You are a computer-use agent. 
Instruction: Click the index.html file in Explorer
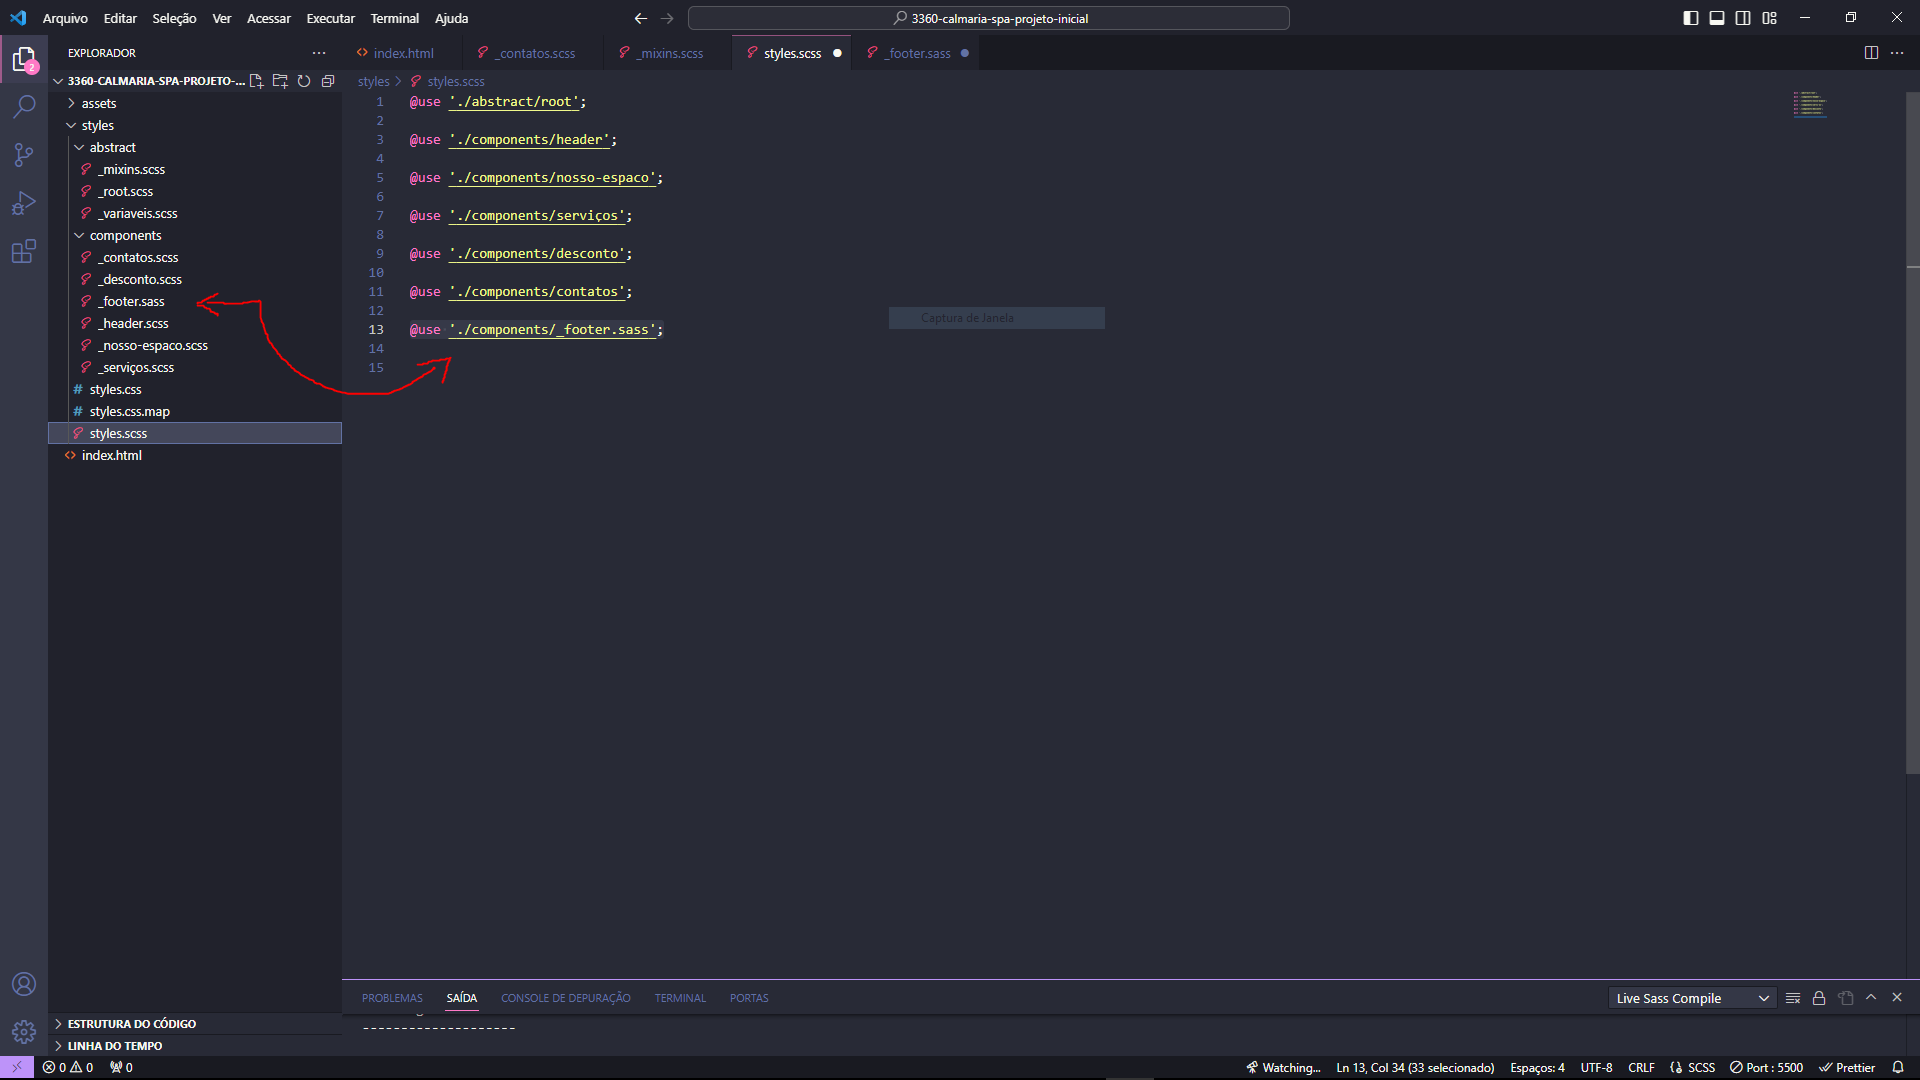click(x=111, y=455)
